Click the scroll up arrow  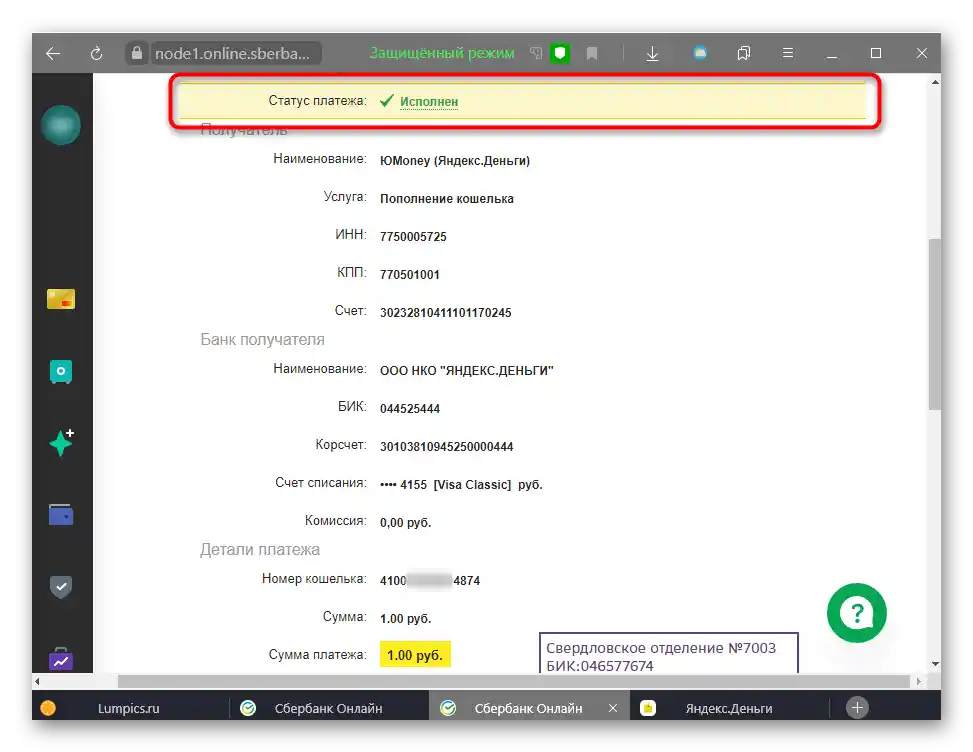(x=935, y=82)
